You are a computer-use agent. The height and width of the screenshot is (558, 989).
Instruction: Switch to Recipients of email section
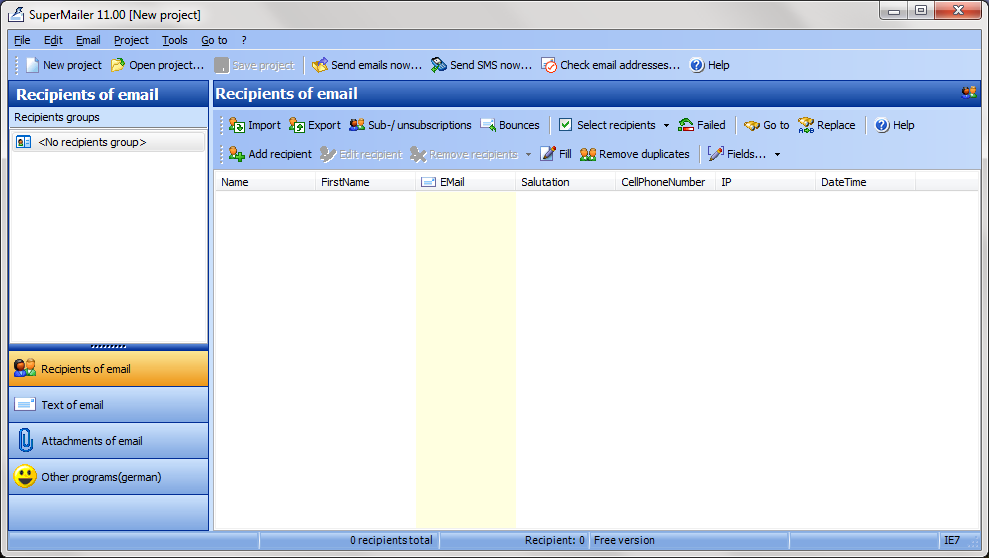[108, 369]
